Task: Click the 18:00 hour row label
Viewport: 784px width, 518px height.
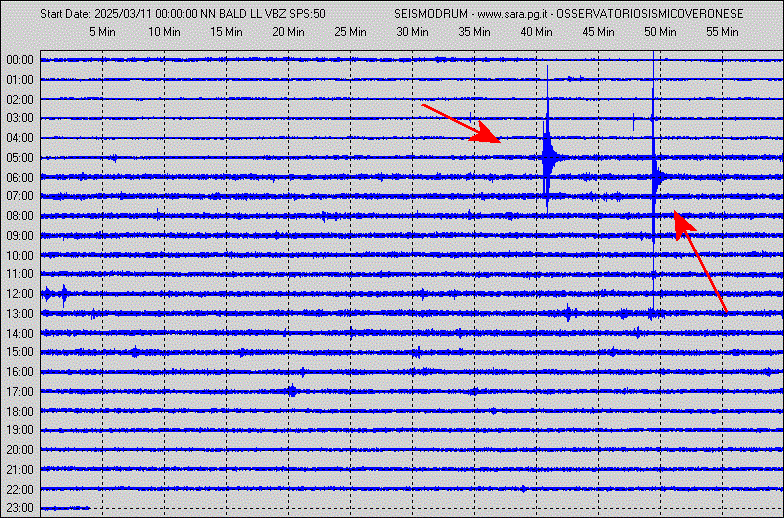Action: click(20, 412)
